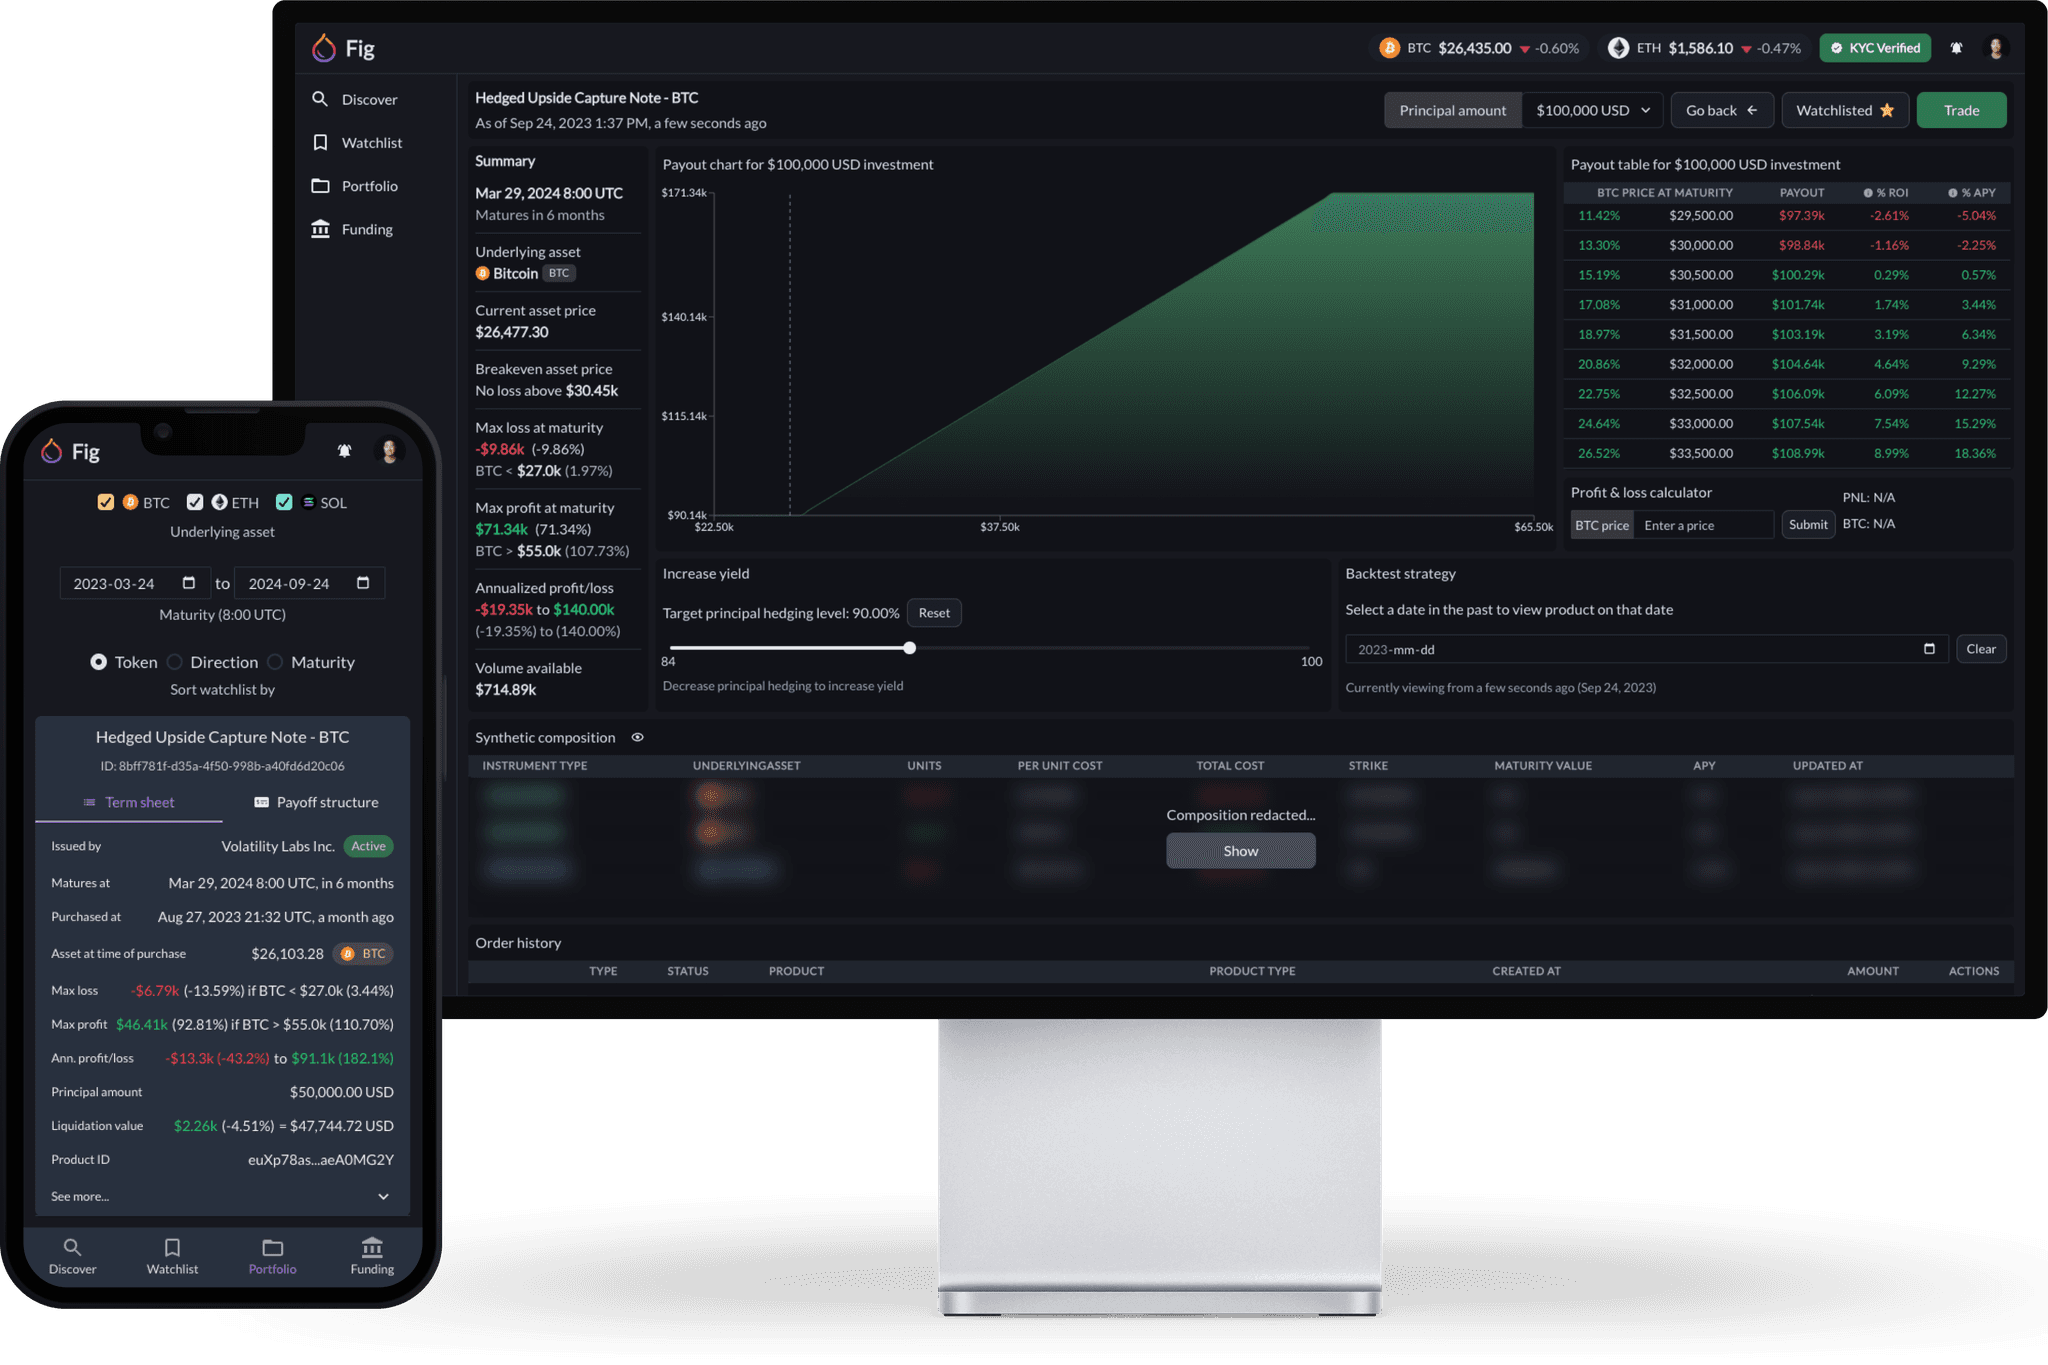Open Portfolio in desktop sidebar menu
The image size is (2048, 1365).
[x=369, y=186]
